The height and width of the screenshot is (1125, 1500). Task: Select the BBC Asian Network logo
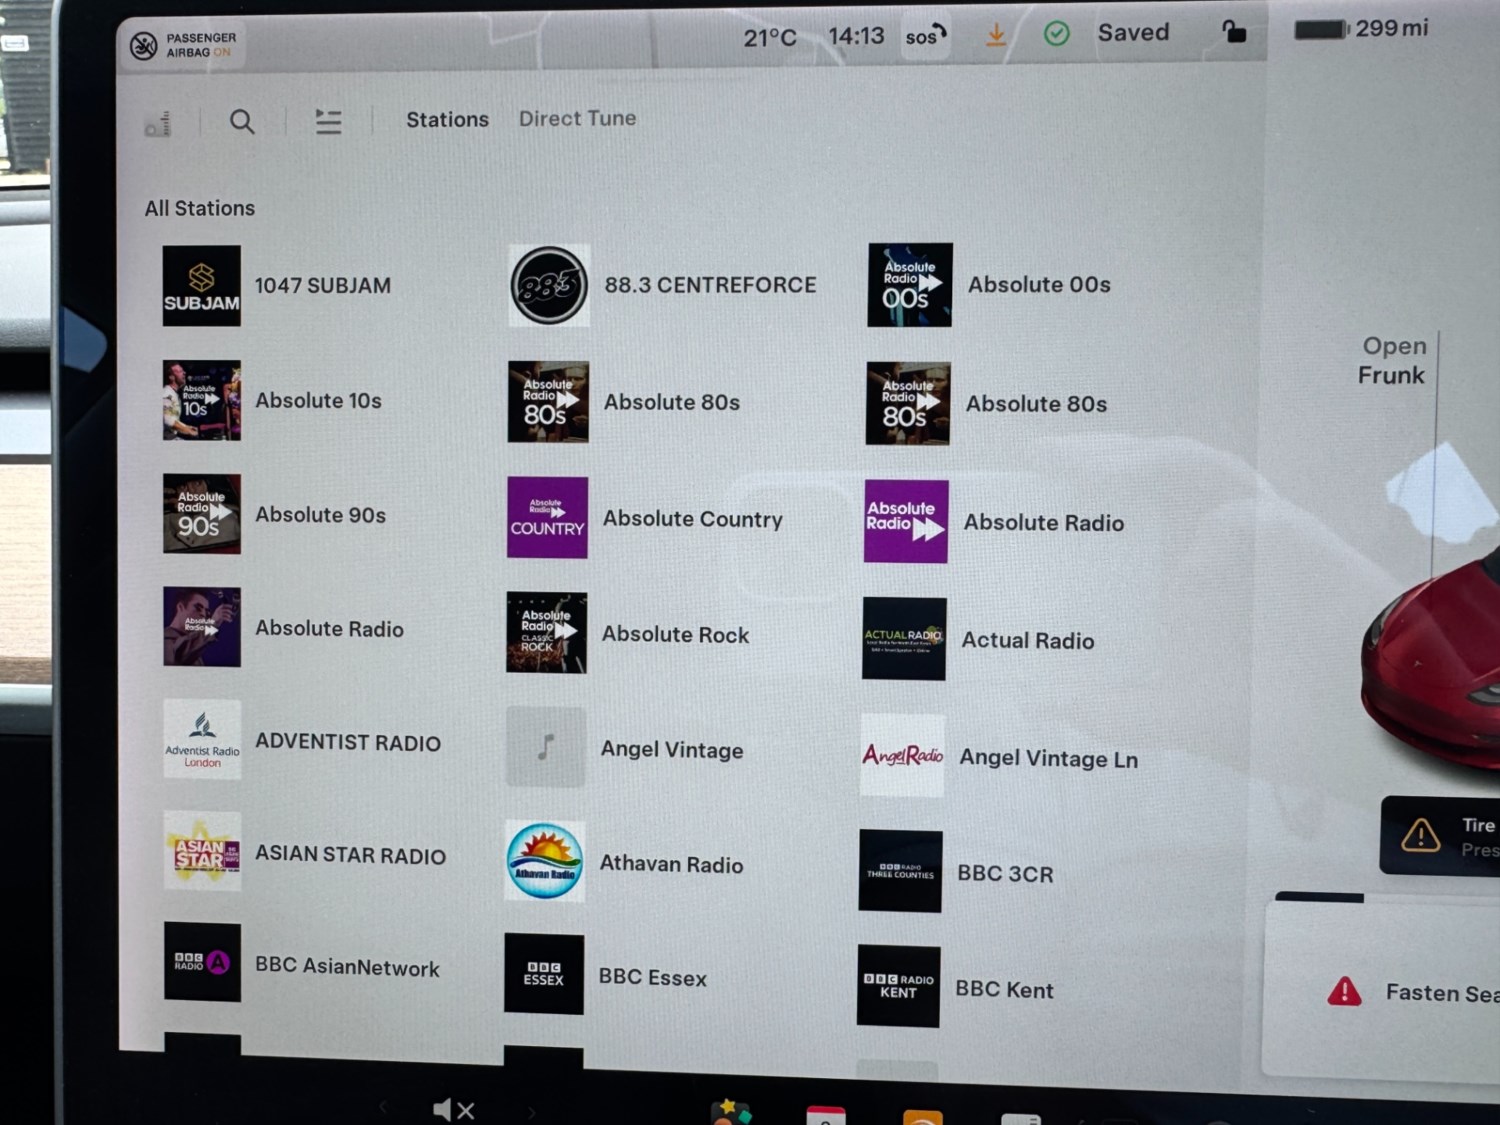(x=203, y=962)
